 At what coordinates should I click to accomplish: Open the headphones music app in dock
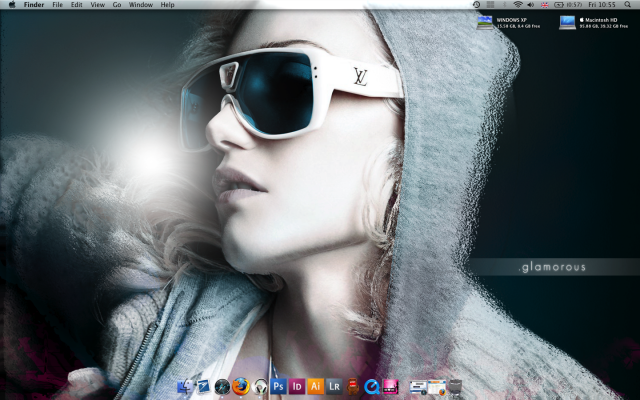point(260,386)
